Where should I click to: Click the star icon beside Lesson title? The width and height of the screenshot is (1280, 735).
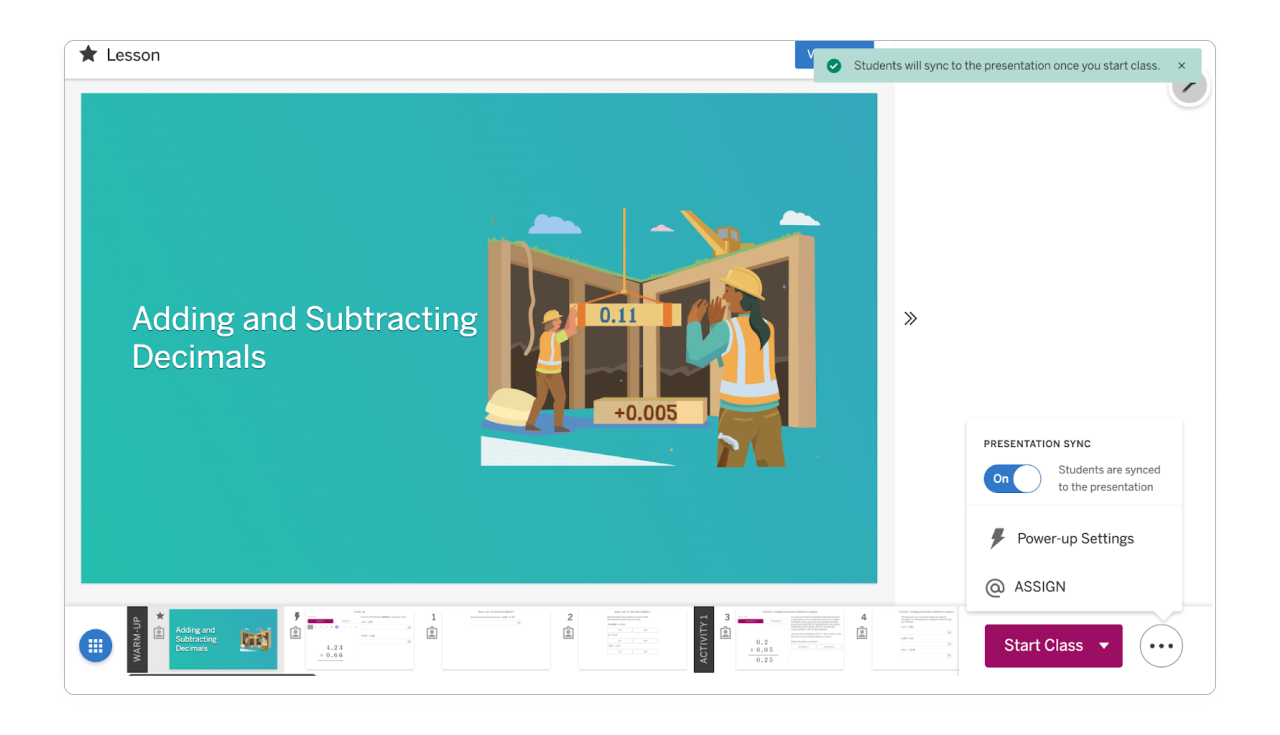pyautogui.click(x=88, y=54)
